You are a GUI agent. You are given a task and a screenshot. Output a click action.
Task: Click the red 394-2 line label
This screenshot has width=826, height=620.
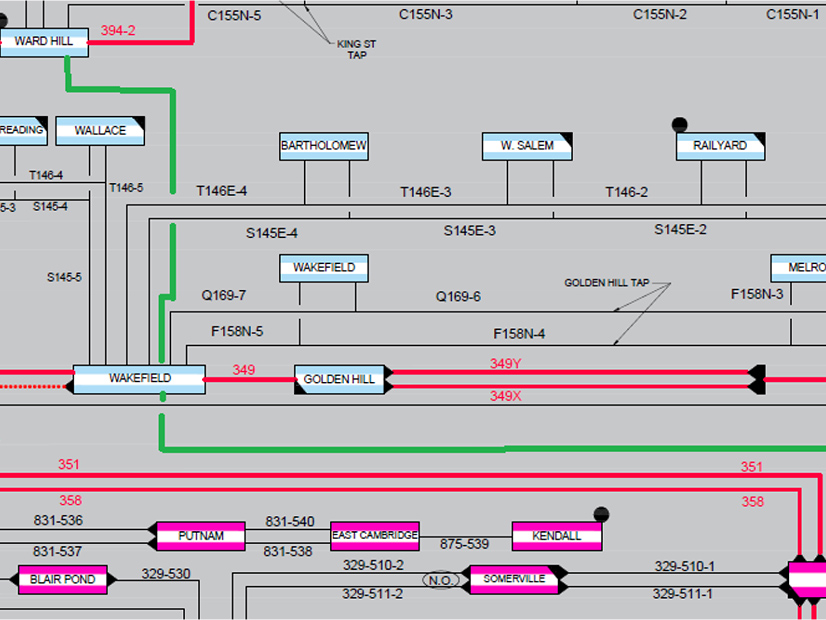118,31
